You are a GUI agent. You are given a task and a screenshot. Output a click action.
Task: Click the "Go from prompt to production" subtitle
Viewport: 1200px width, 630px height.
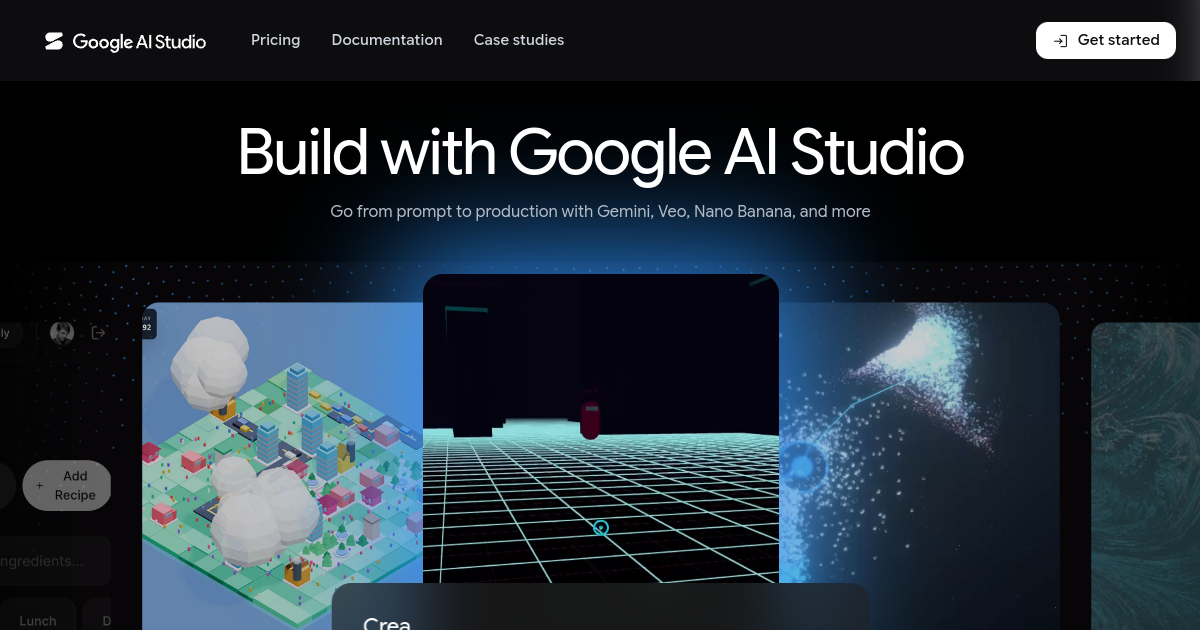(600, 212)
